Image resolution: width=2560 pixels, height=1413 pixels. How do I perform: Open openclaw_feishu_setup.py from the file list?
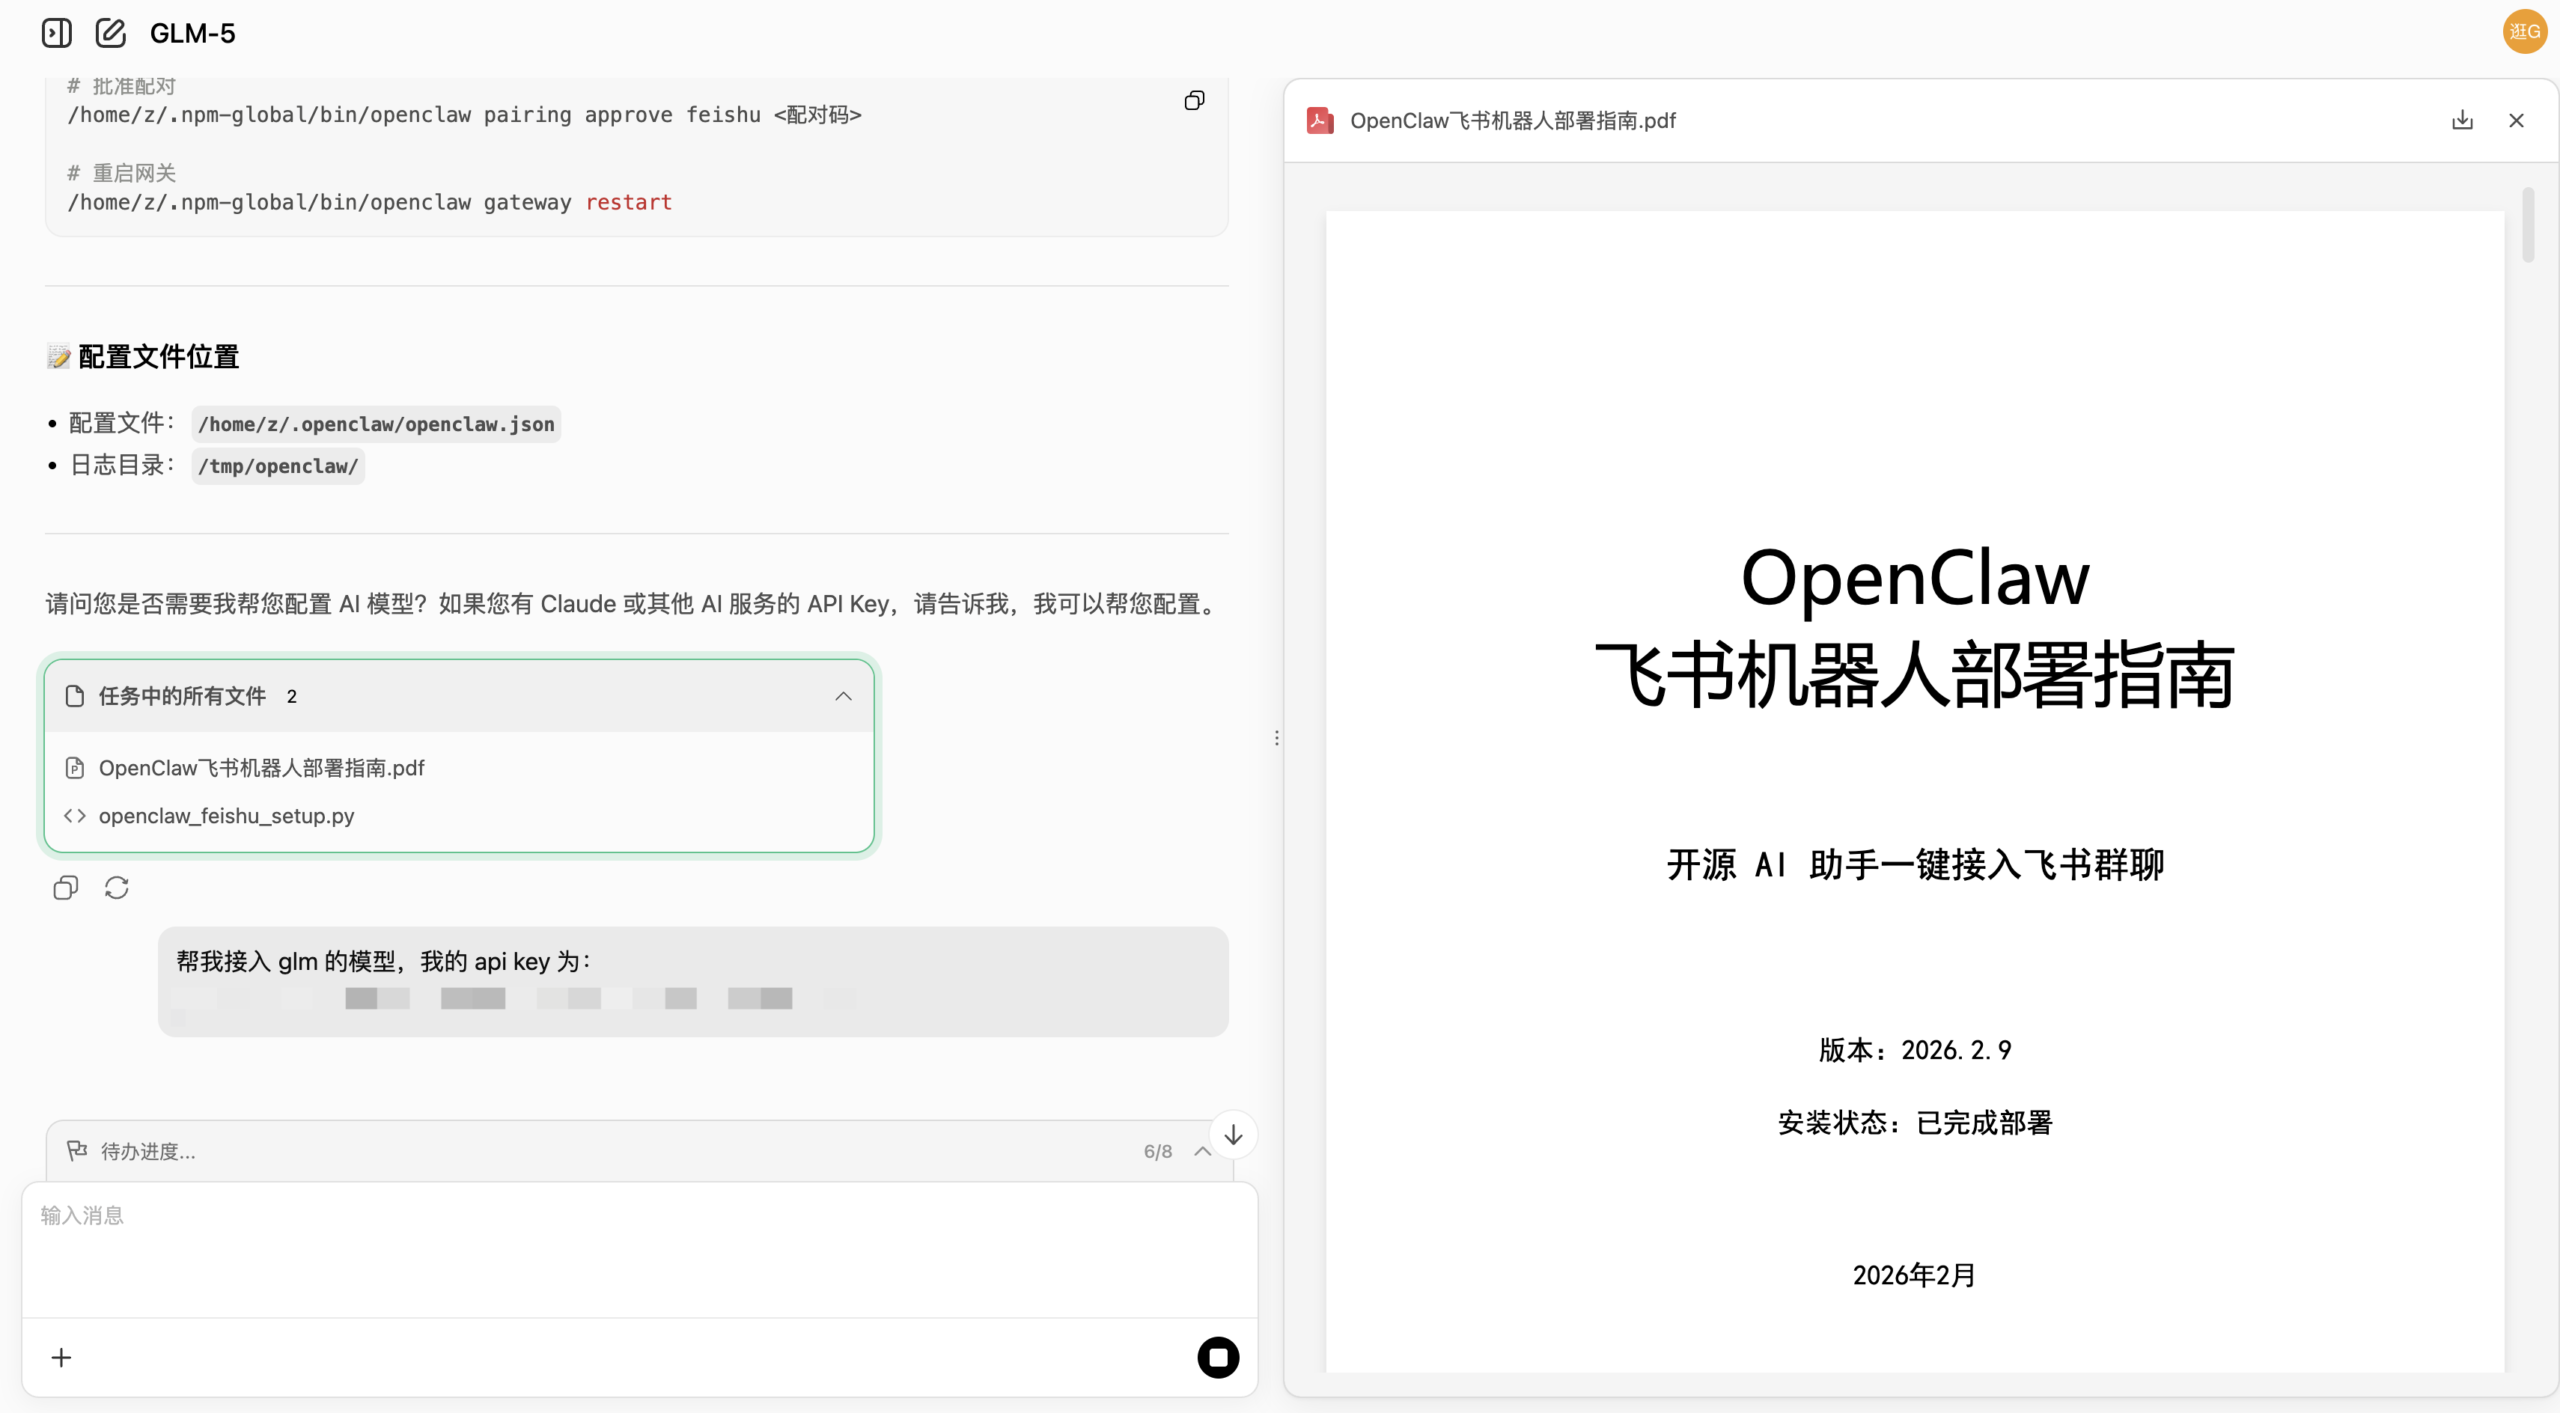click(x=228, y=815)
